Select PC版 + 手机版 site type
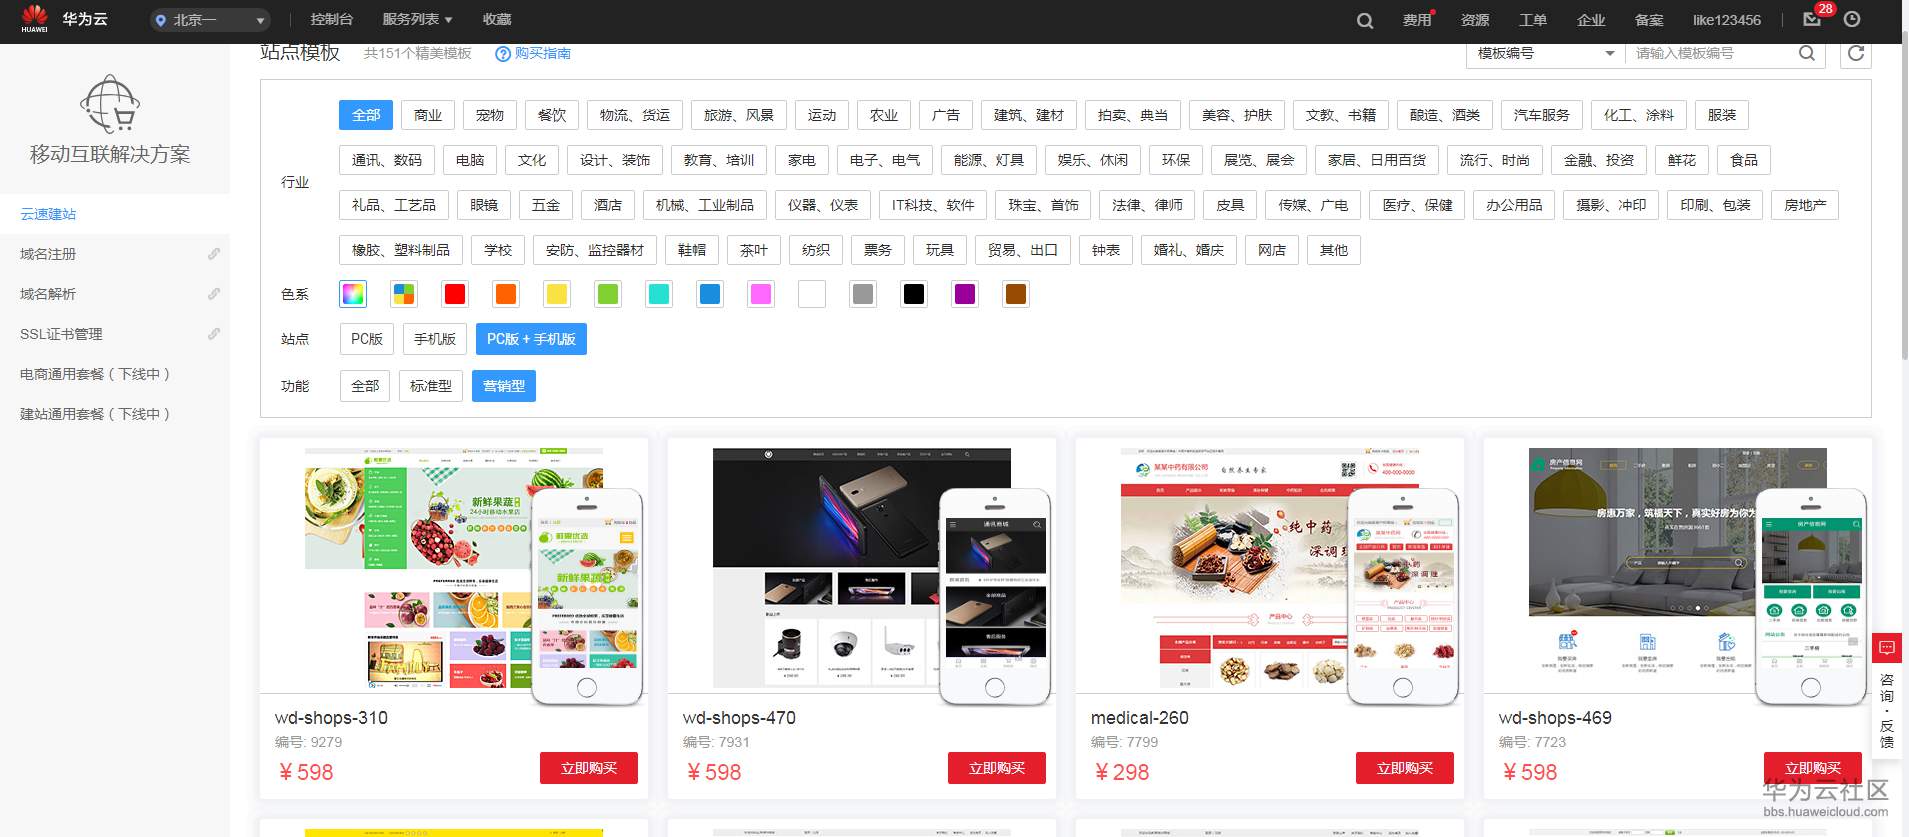 (531, 339)
